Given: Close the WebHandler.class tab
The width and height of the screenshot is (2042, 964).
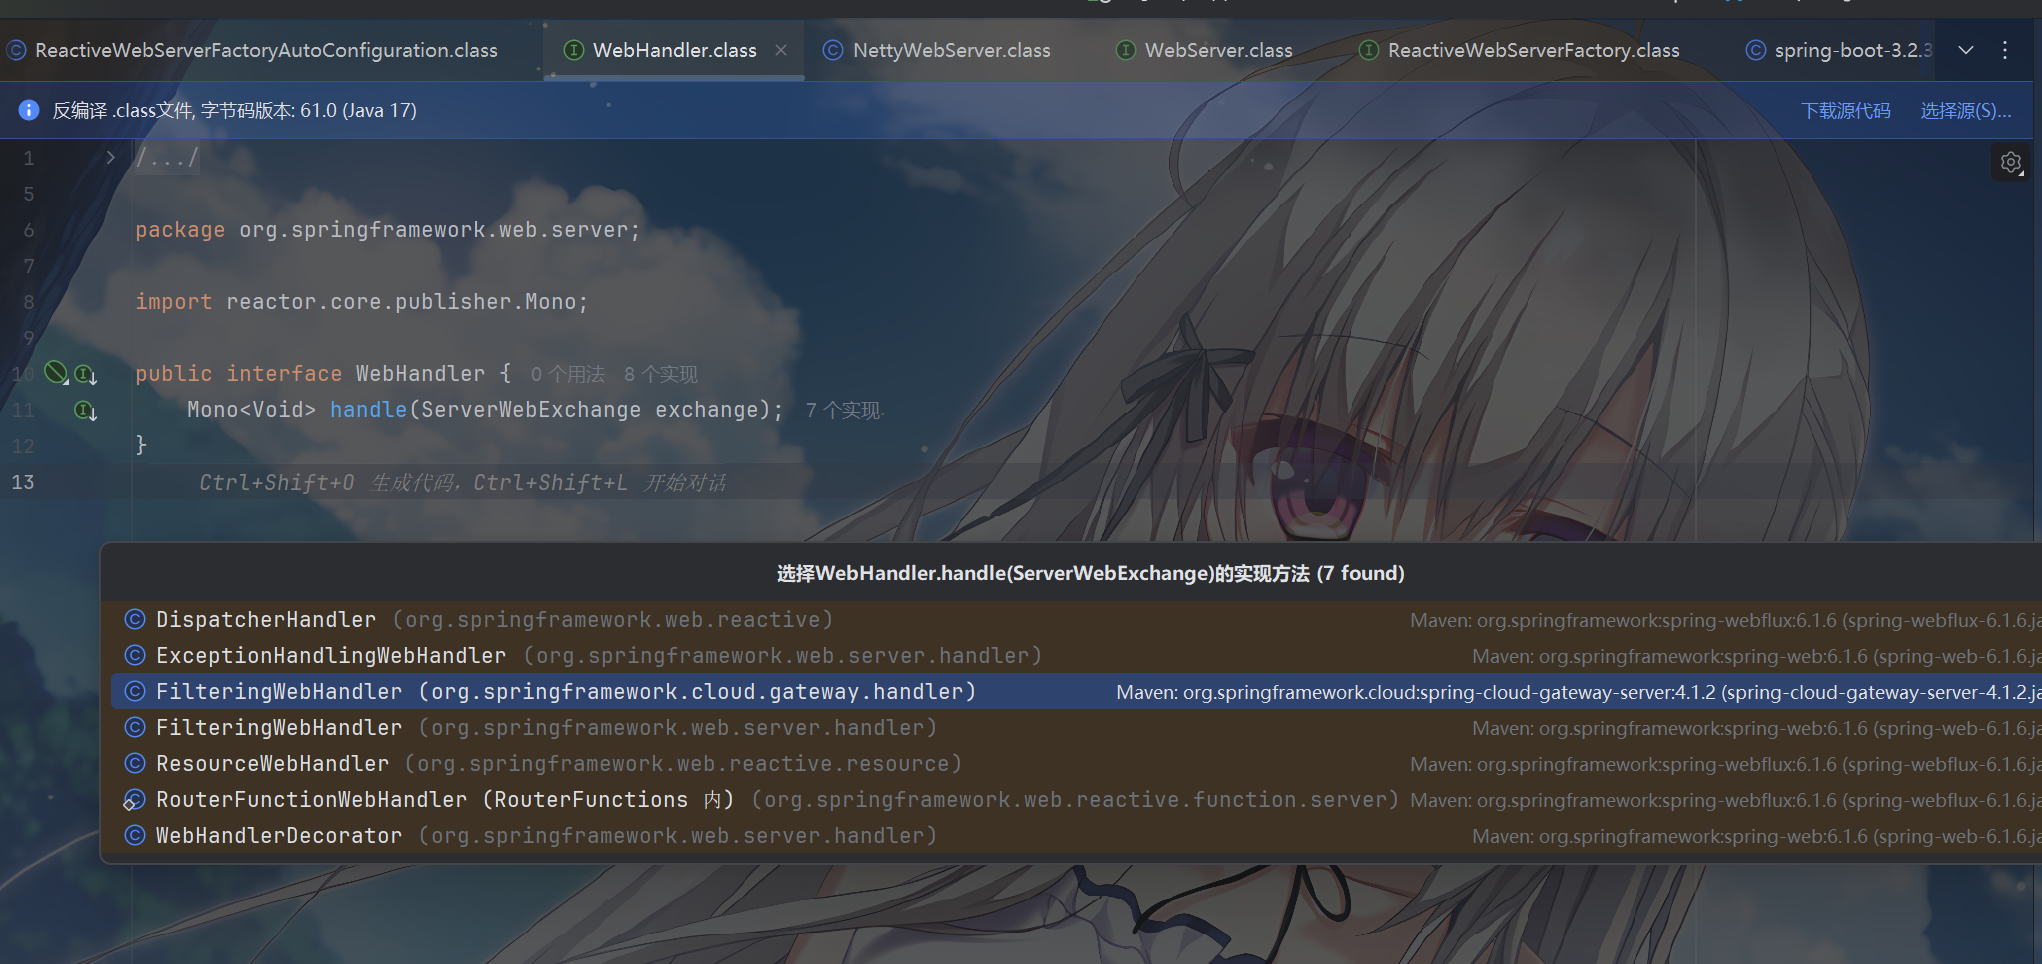Looking at the screenshot, I should coord(781,50).
